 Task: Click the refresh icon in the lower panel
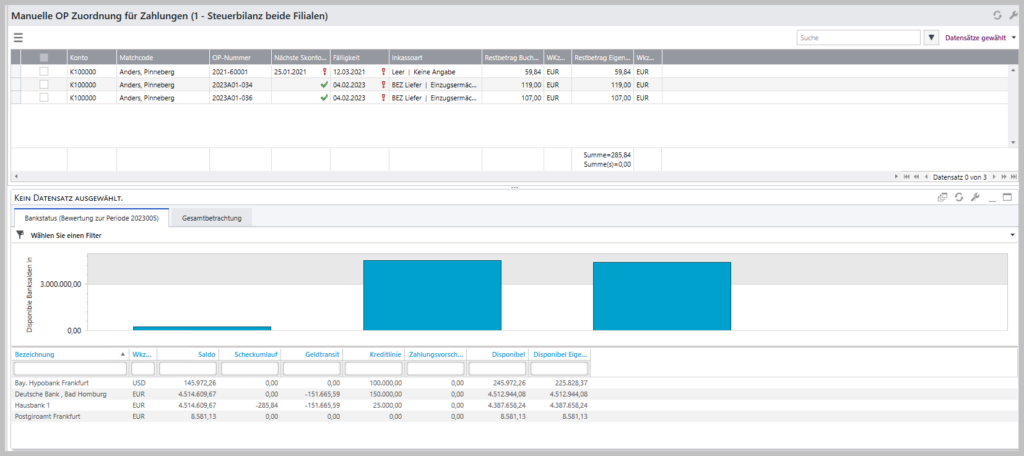point(958,198)
